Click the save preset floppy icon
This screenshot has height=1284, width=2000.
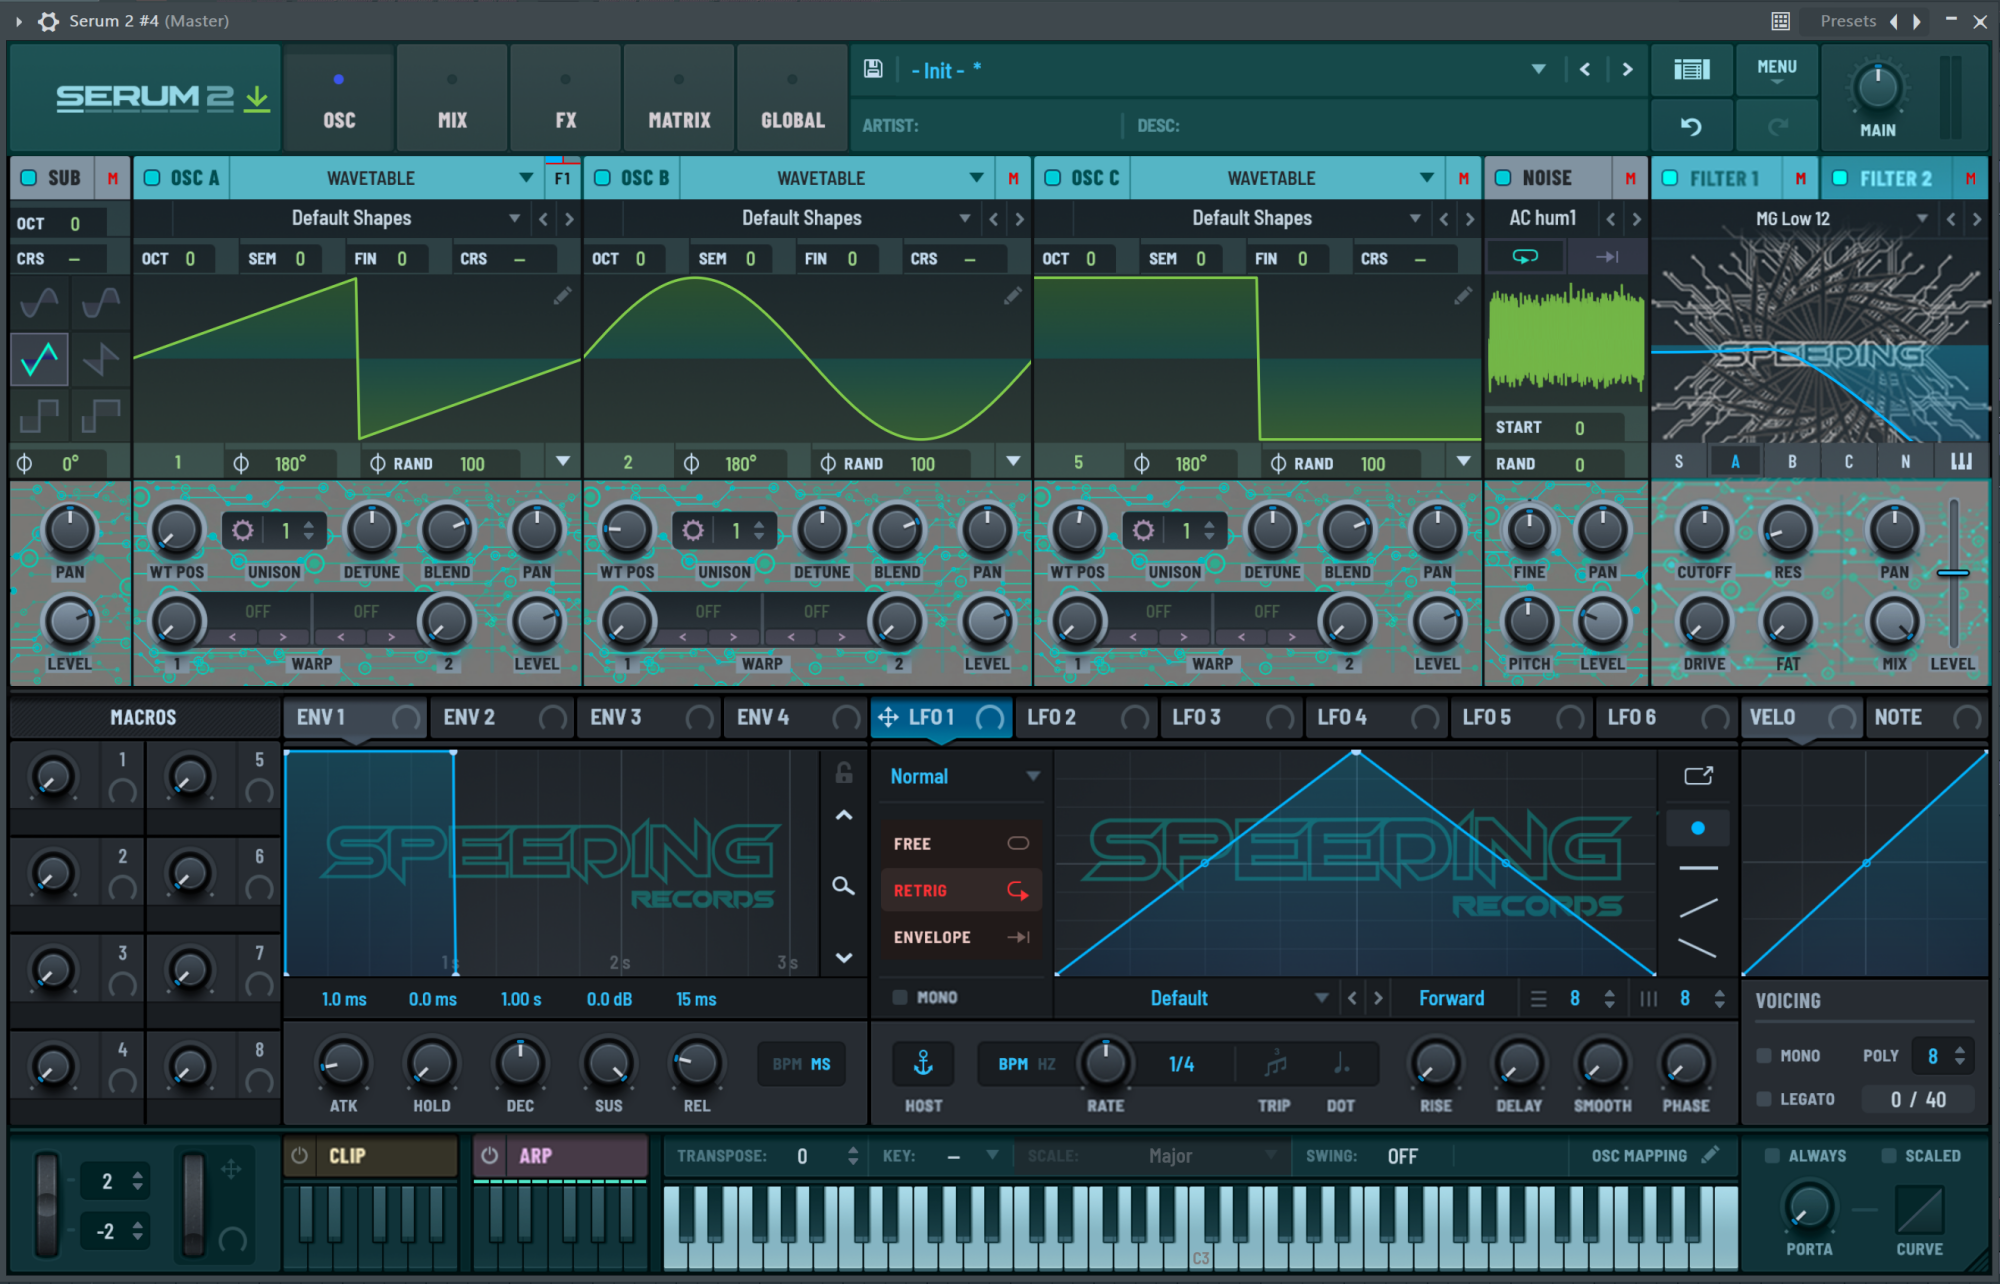pos(873,69)
